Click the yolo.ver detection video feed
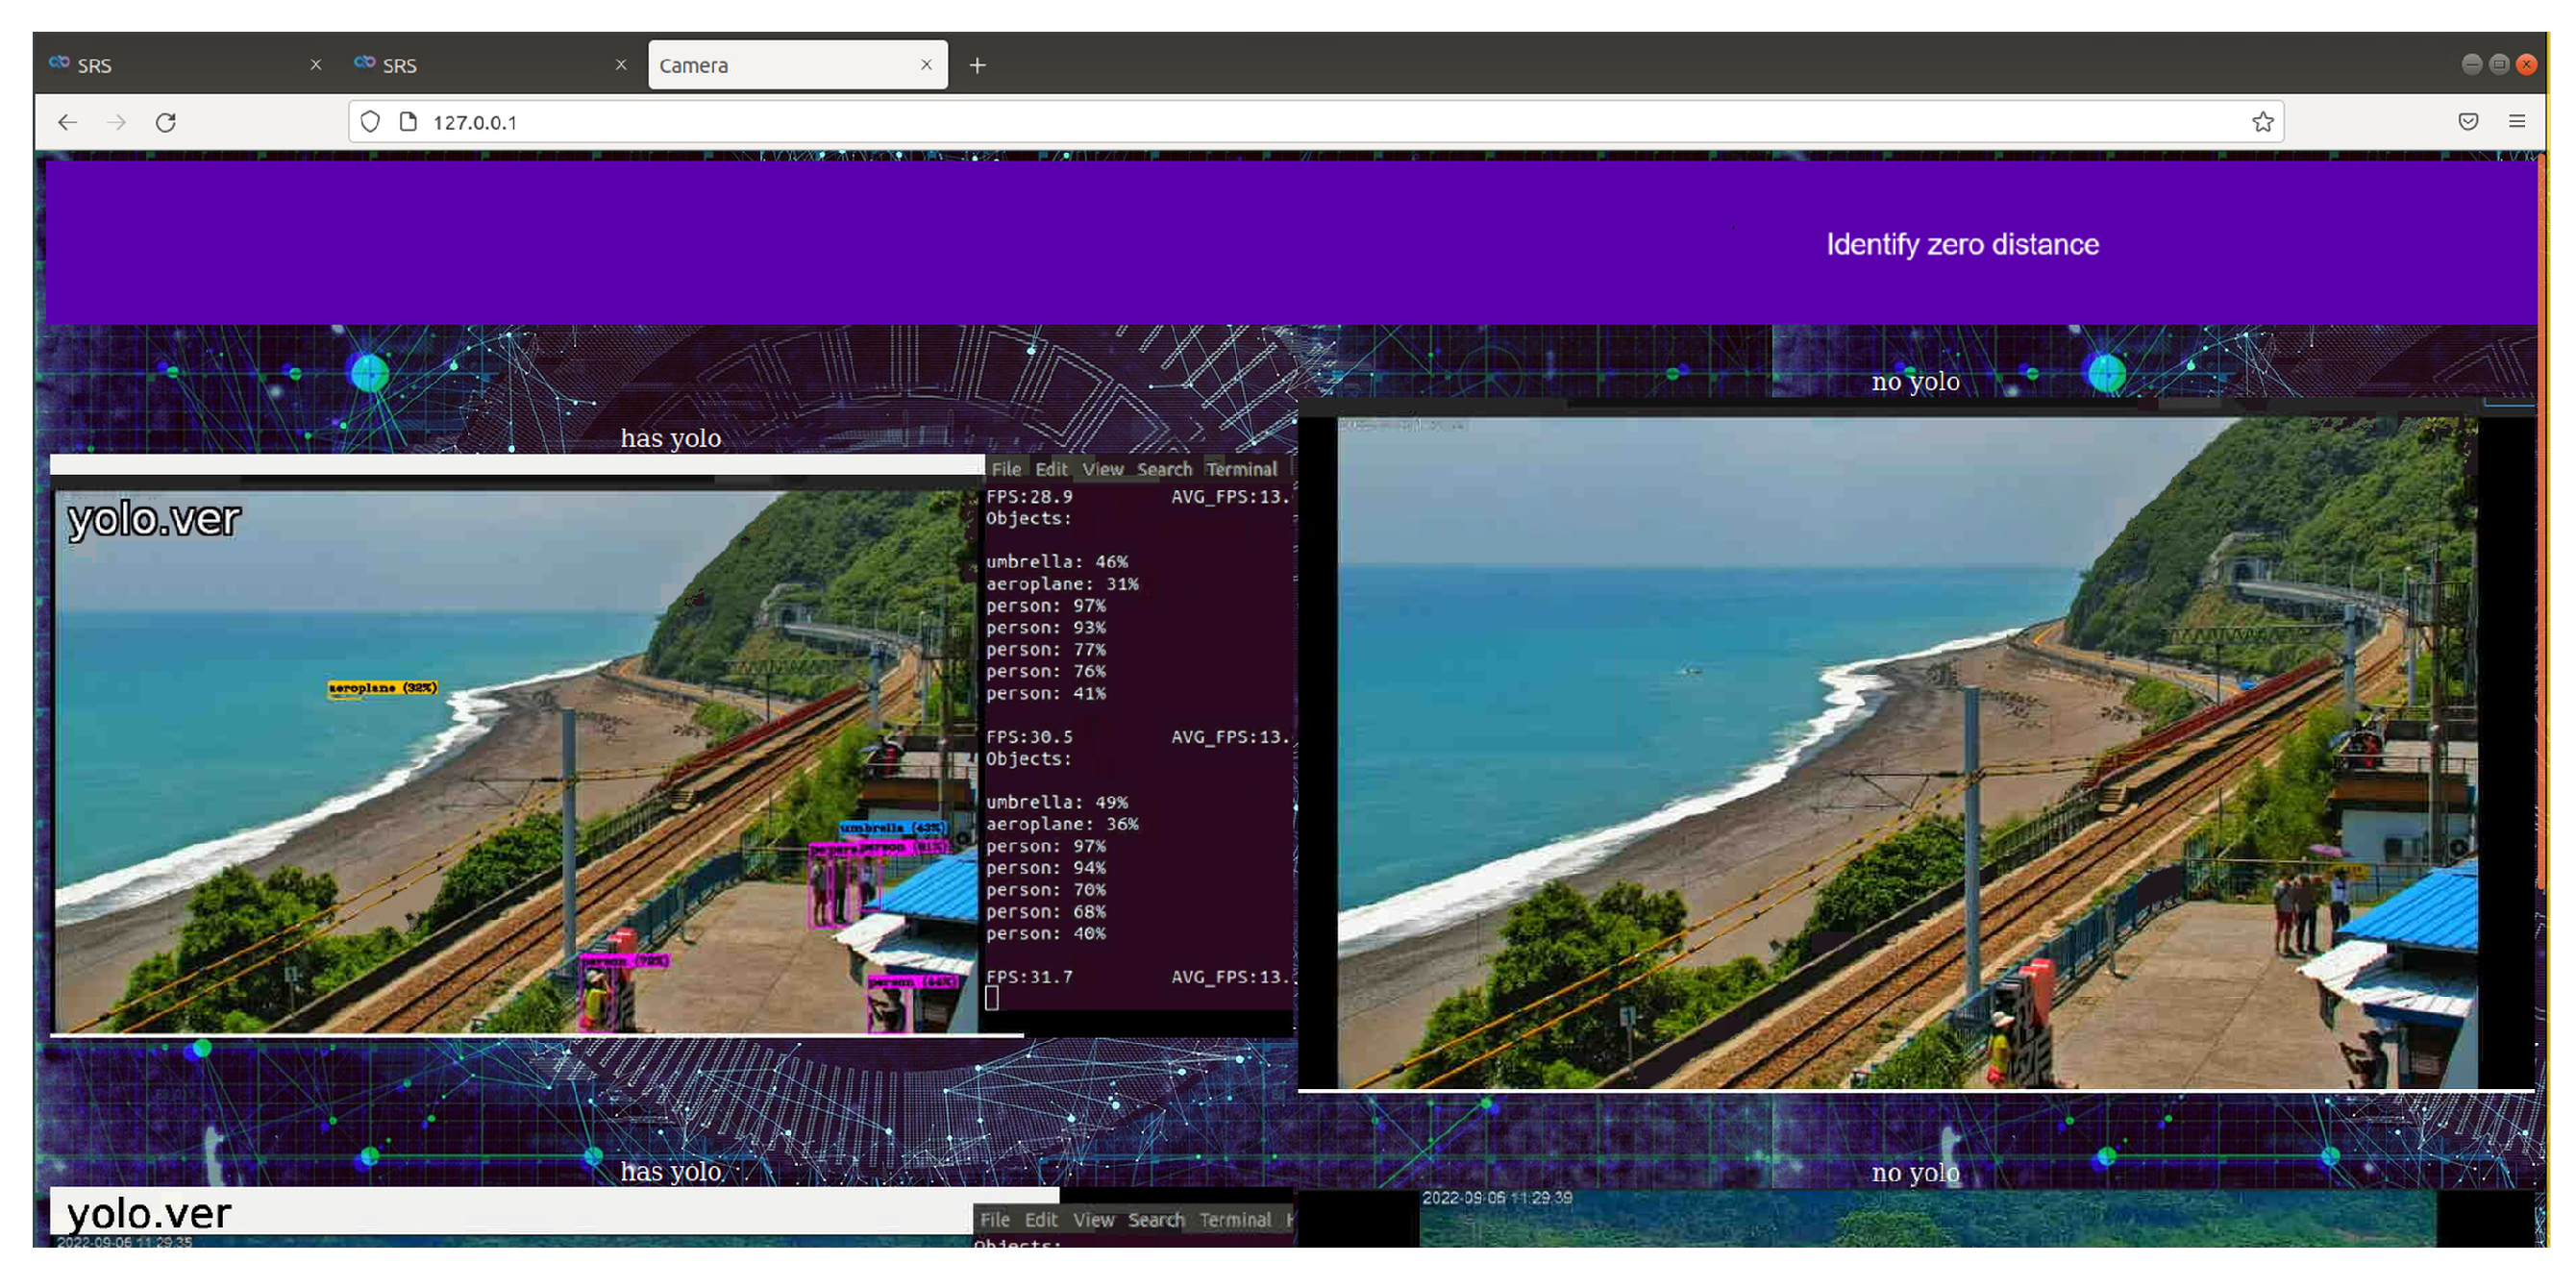 pos(515,760)
